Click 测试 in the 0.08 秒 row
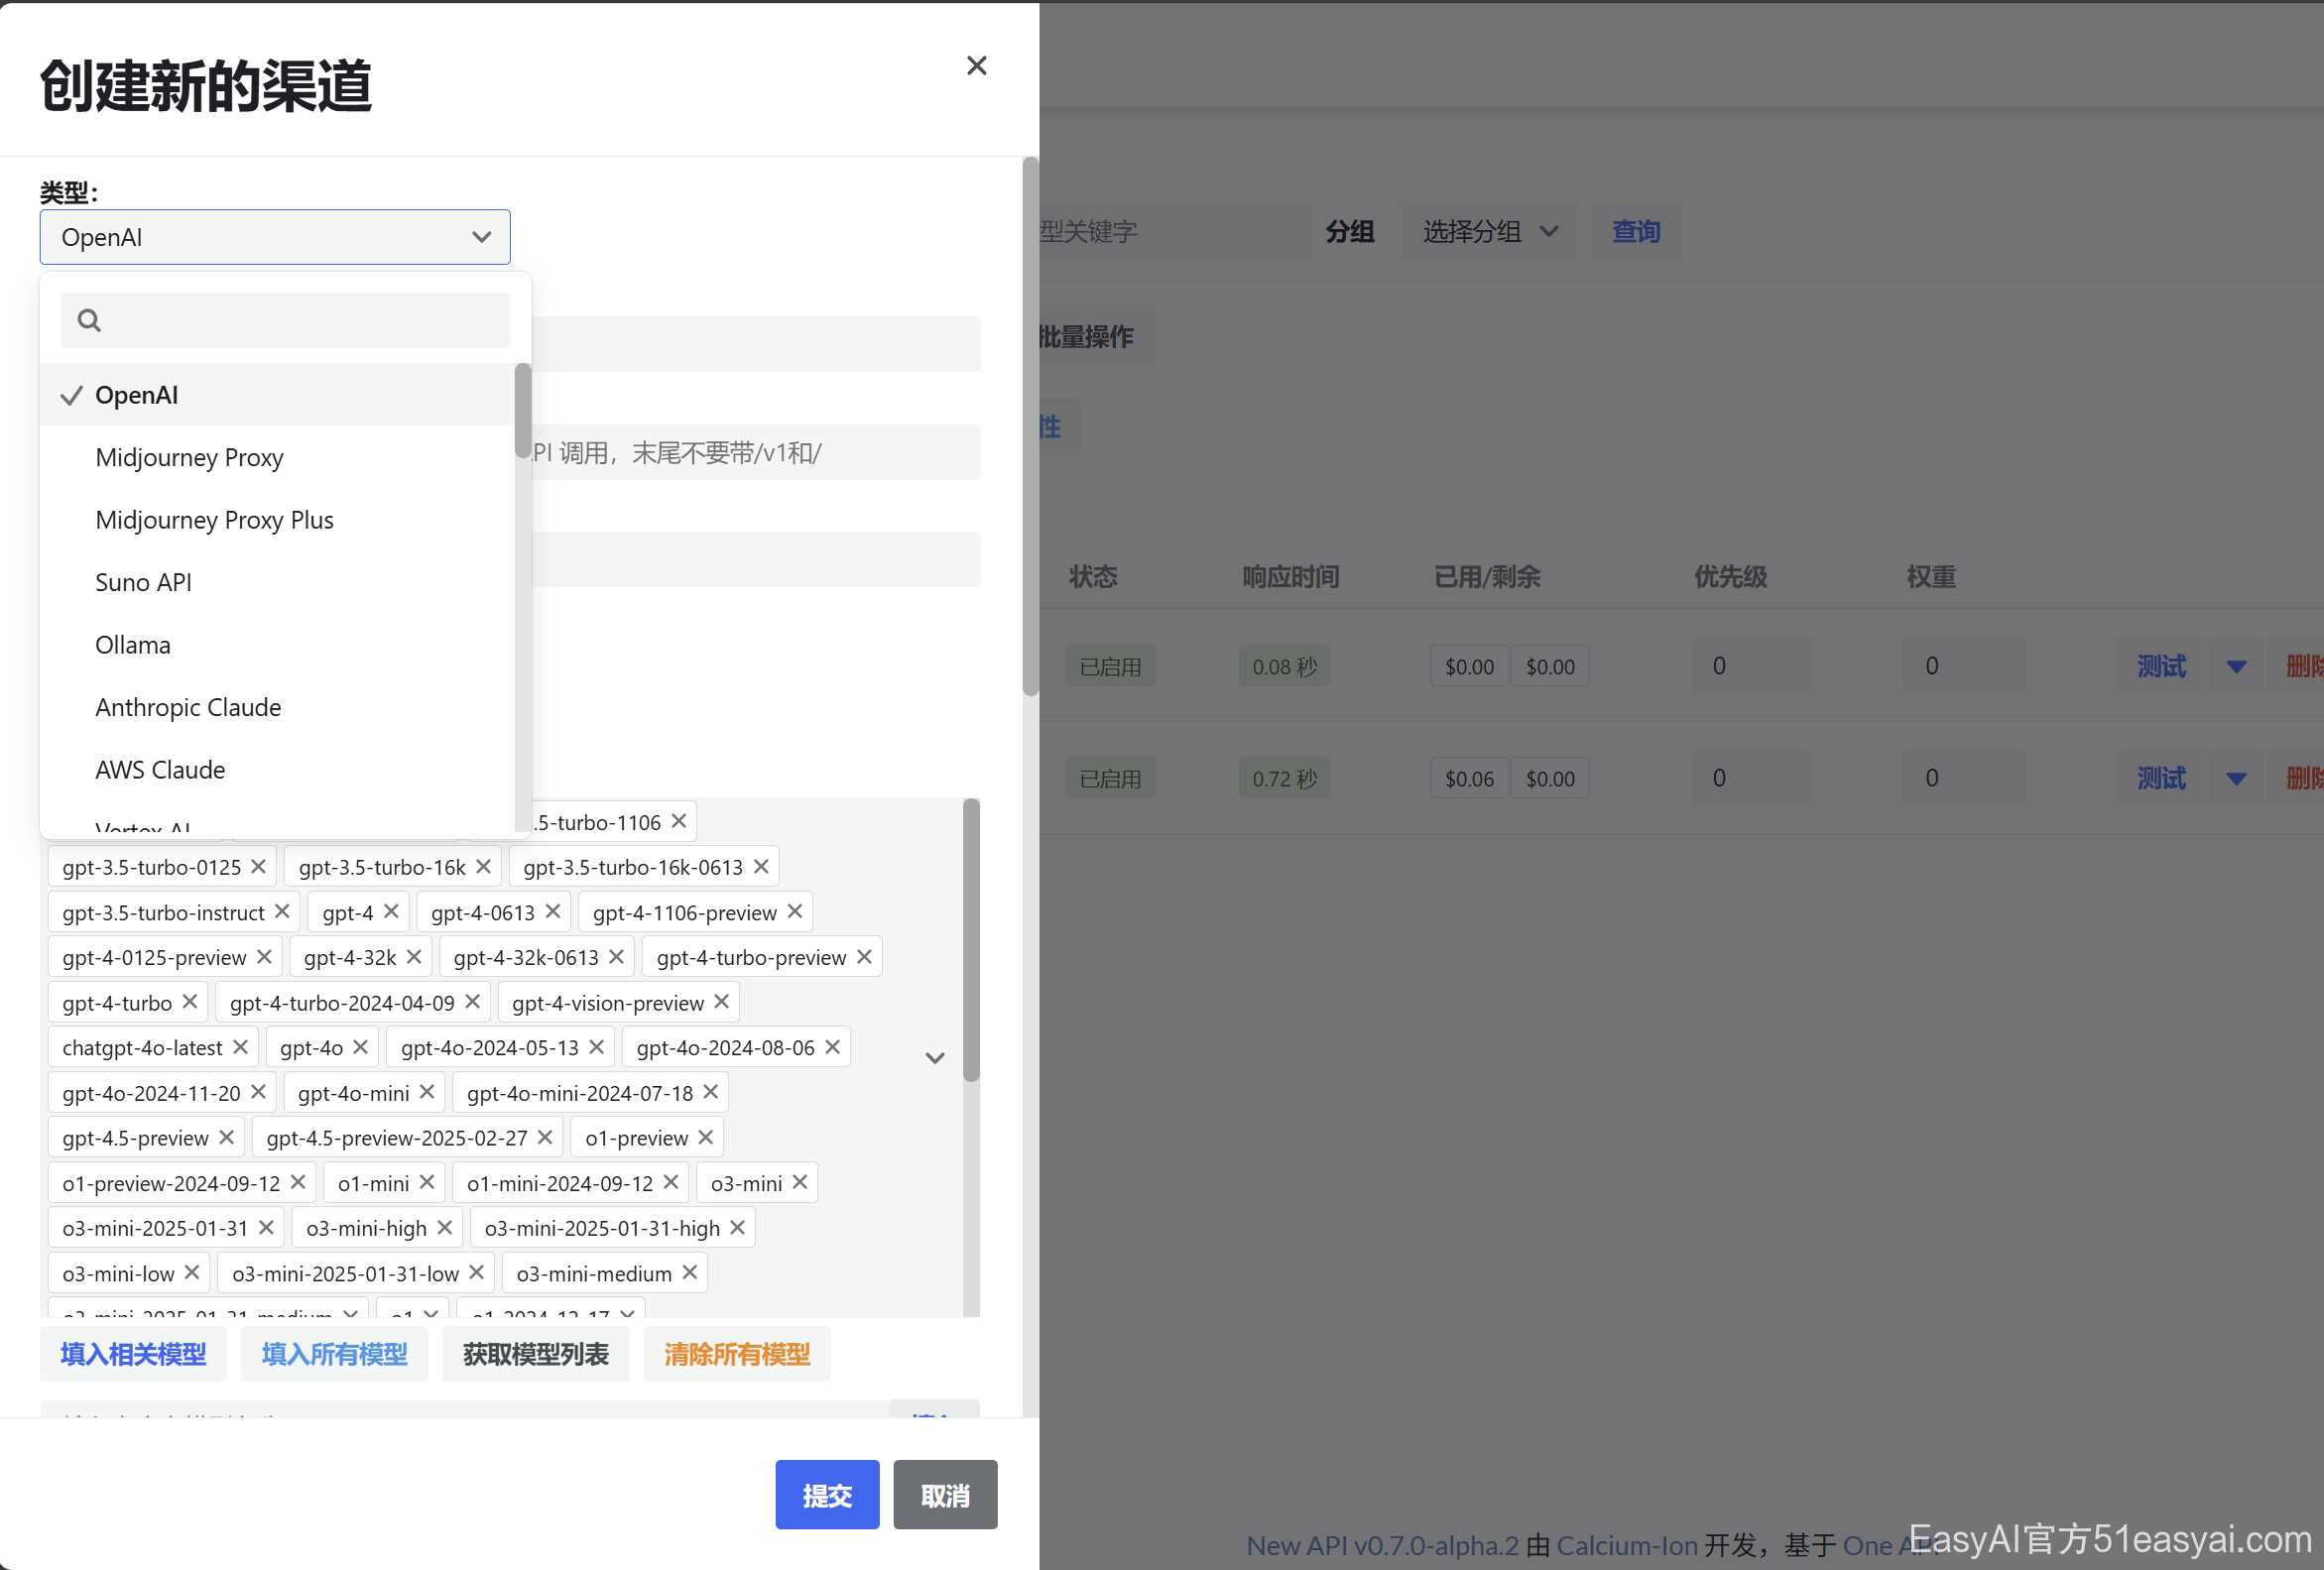The width and height of the screenshot is (2324, 1570). click(2162, 666)
